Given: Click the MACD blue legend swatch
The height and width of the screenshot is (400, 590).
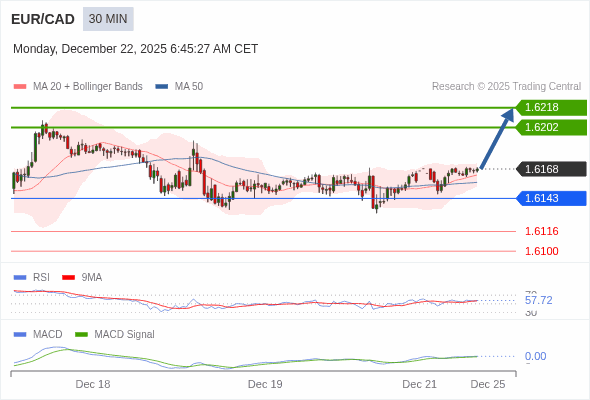Looking at the screenshot, I should (x=20, y=335).
